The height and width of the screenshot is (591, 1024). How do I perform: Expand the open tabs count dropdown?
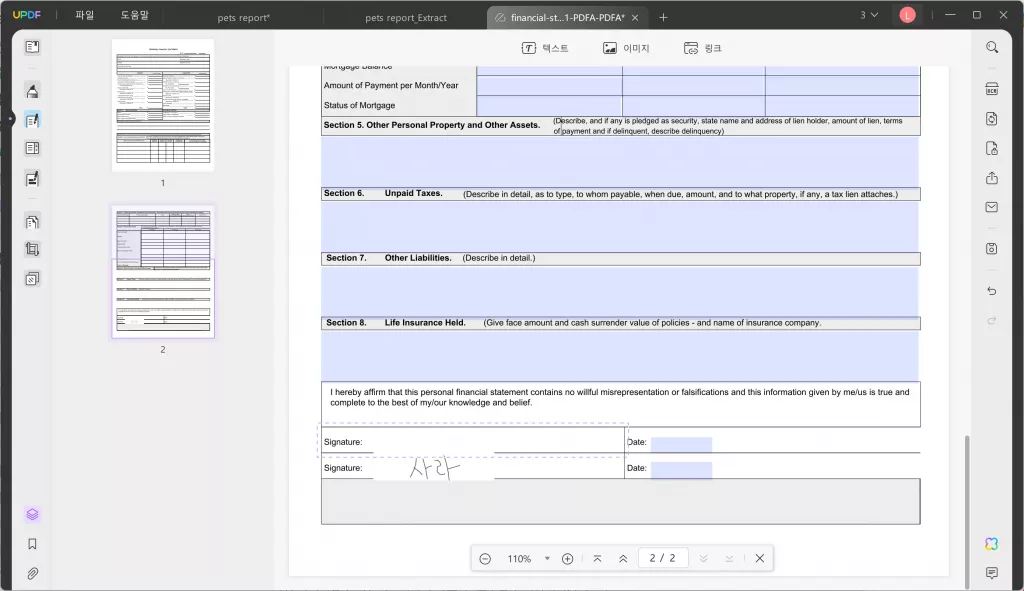tap(869, 15)
